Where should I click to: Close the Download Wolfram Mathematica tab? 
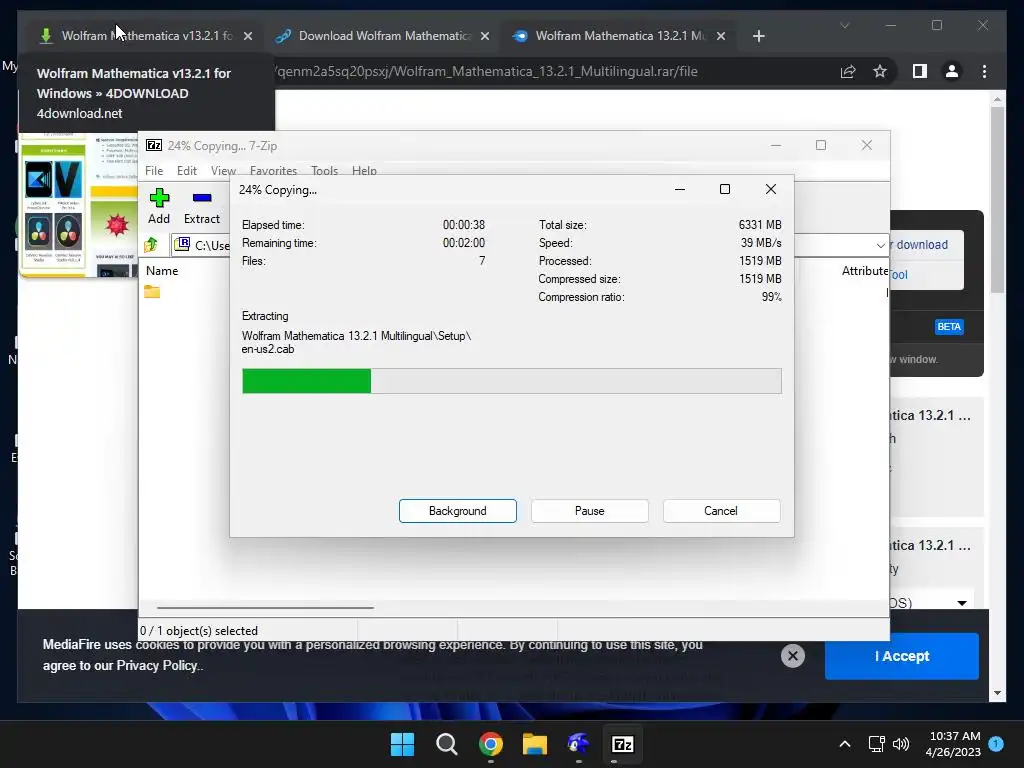click(485, 36)
